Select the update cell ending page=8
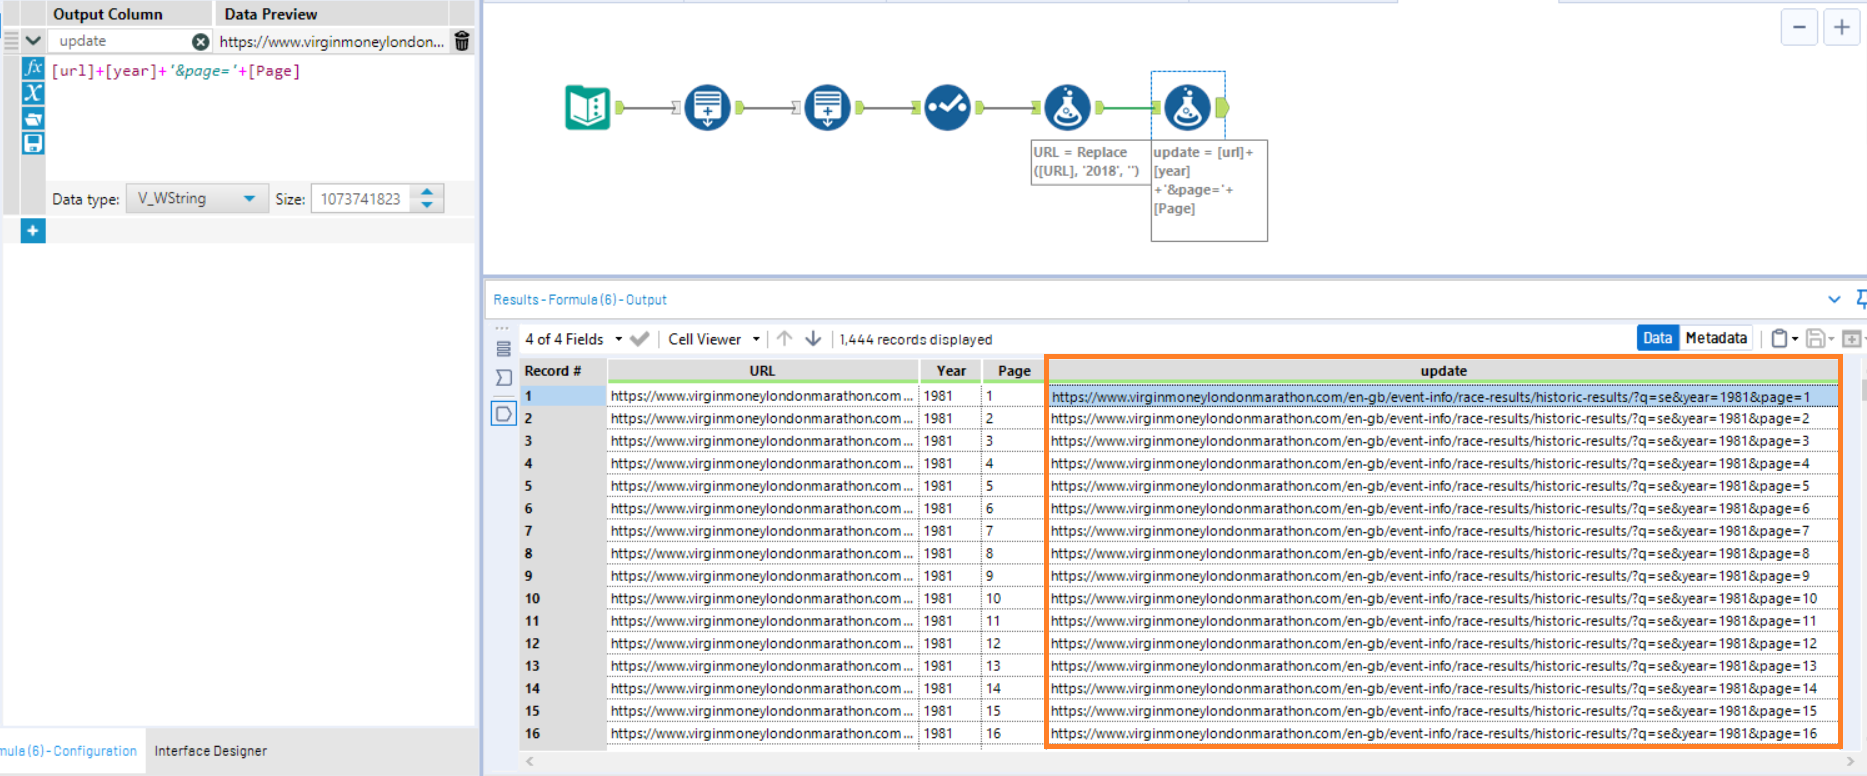 click(1443, 553)
